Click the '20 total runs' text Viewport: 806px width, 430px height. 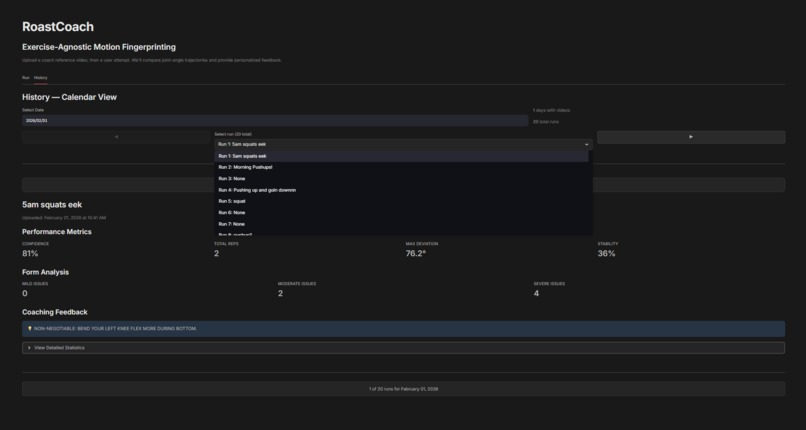click(x=546, y=122)
